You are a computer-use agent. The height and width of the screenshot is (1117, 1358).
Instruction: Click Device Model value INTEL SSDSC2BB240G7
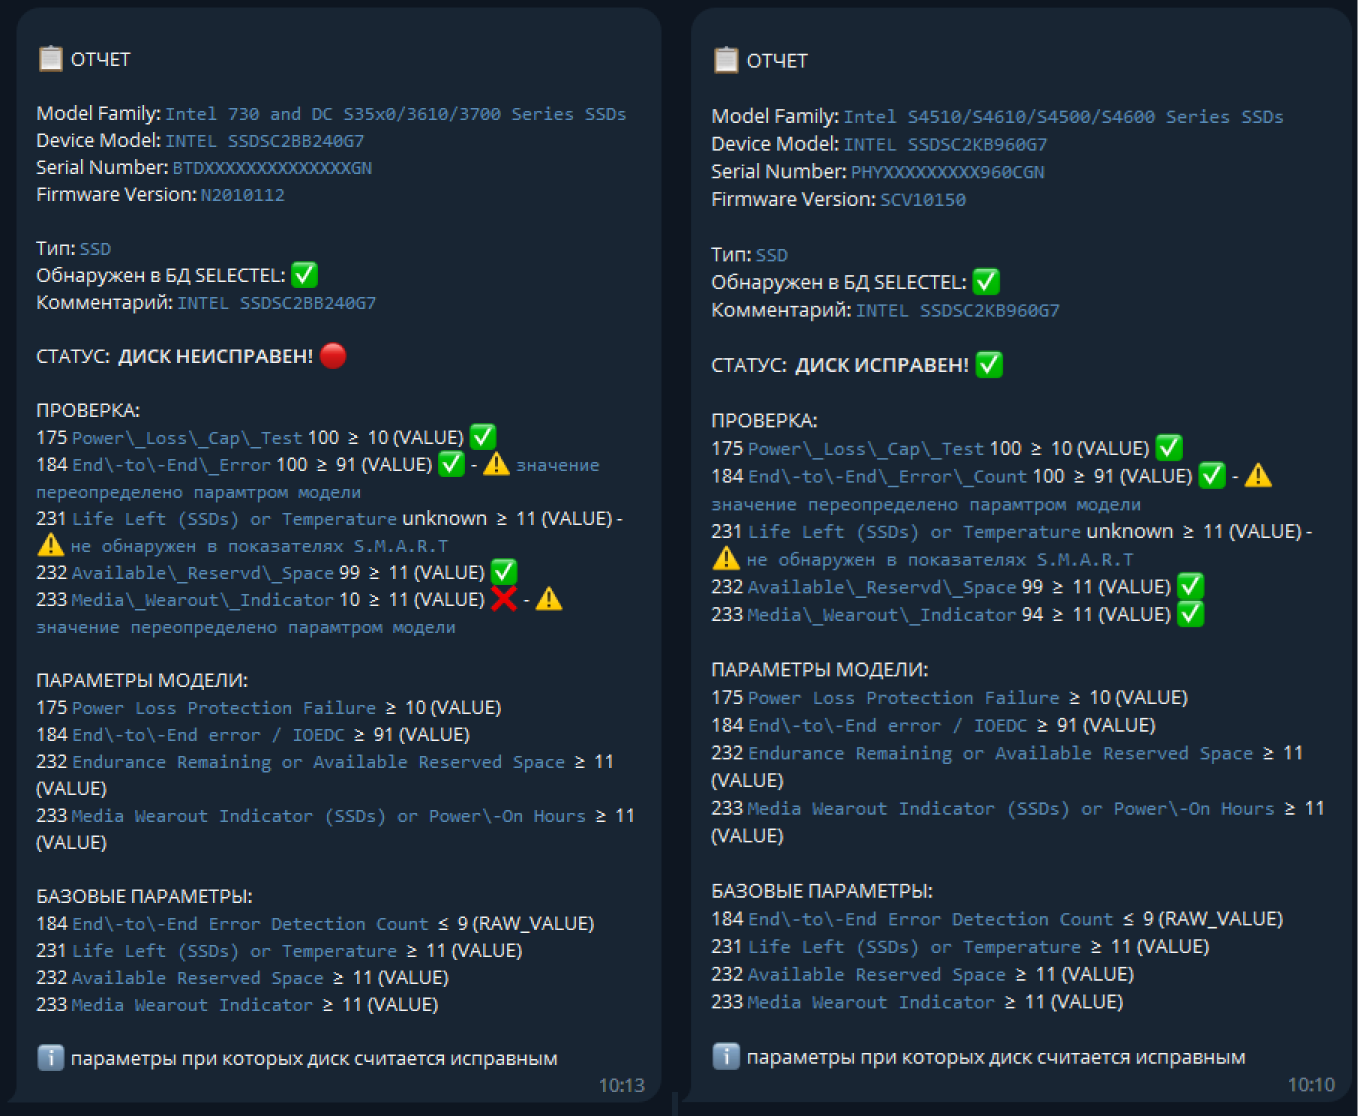[x=265, y=141]
